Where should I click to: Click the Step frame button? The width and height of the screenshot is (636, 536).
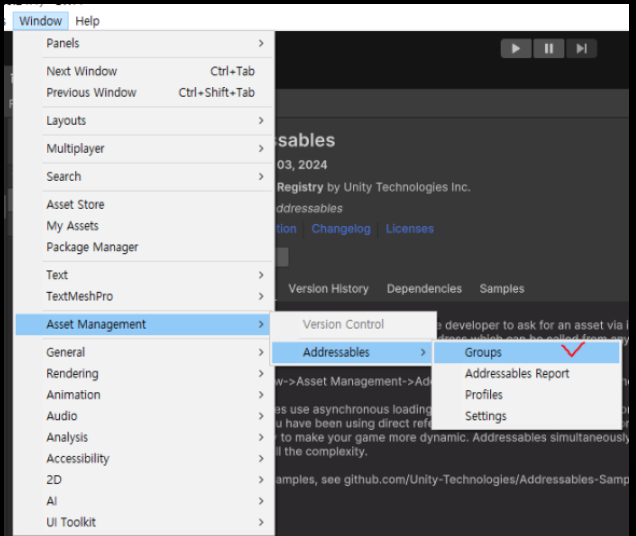(x=581, y=49)
